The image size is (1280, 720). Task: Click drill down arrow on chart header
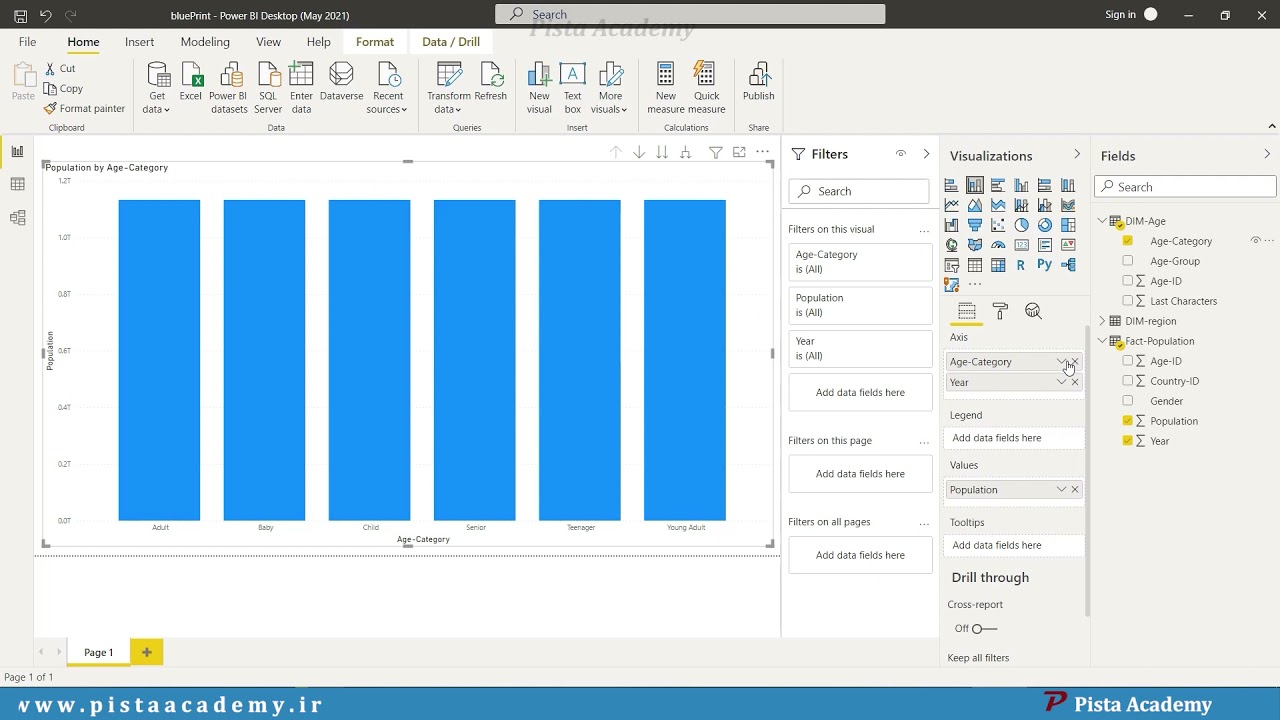[x=639, y=152]
